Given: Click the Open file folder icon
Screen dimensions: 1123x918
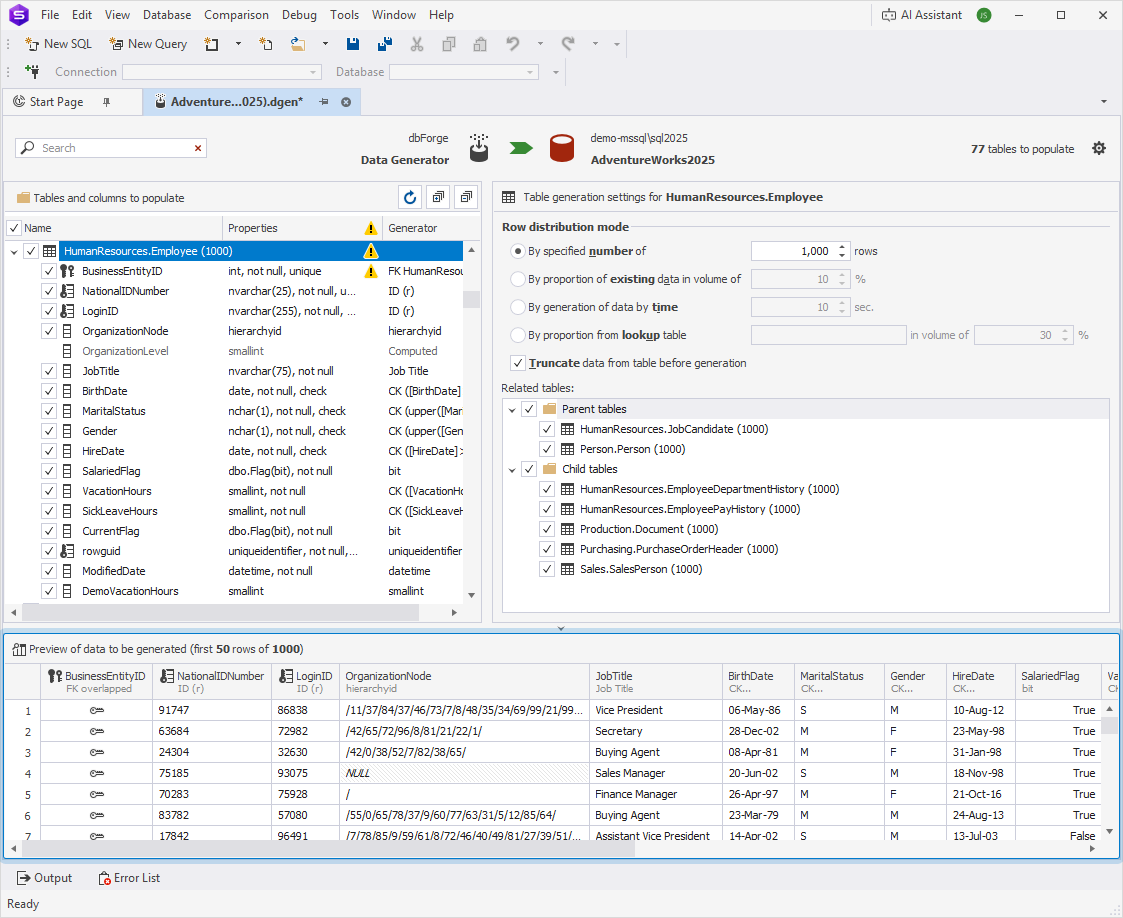Looking at the screenshot, I should (298, 44).
